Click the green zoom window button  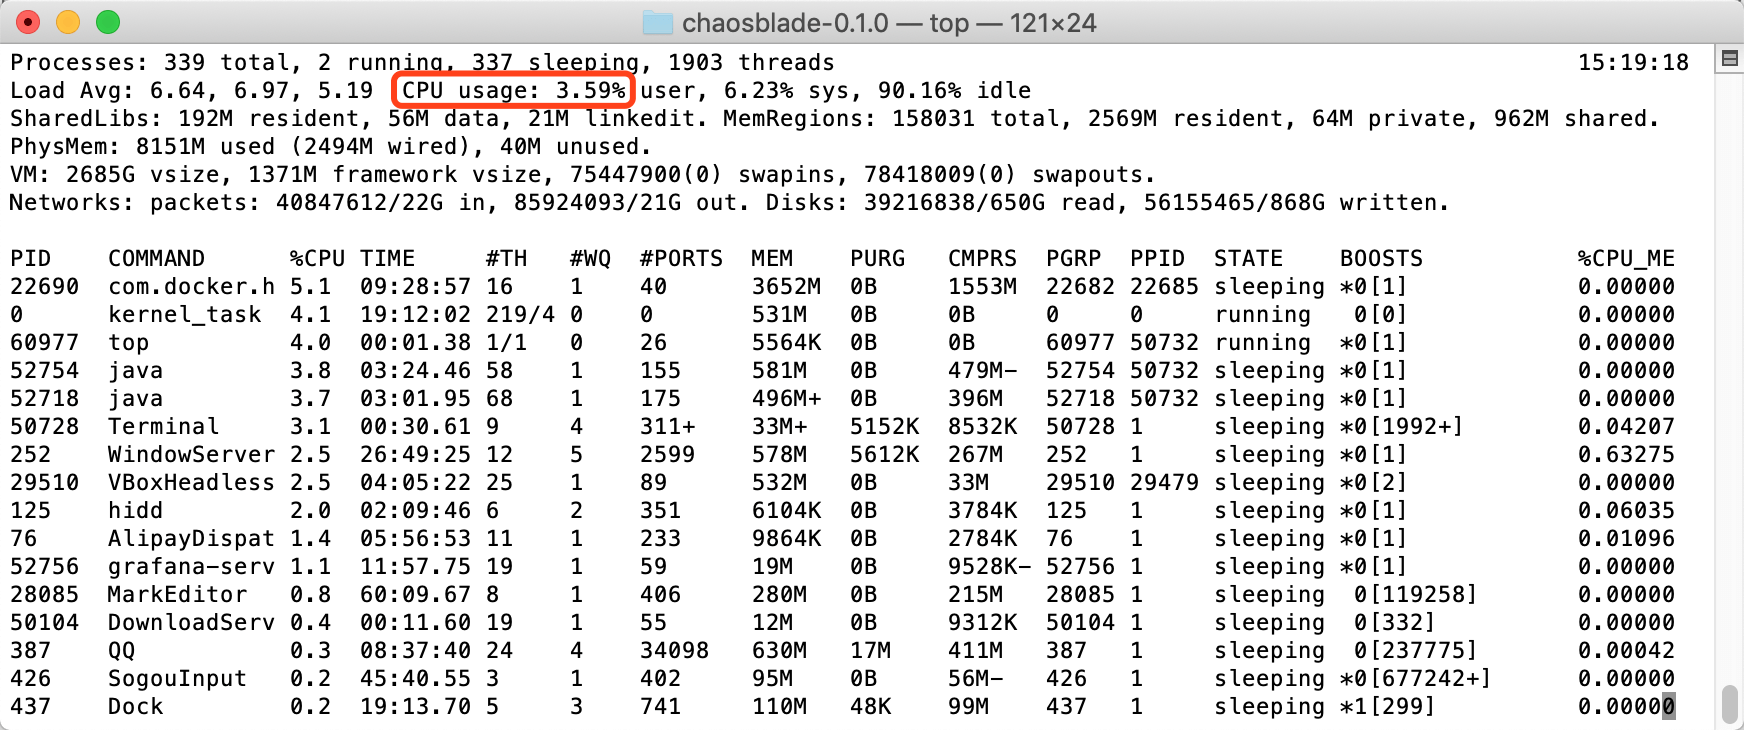click(x=108, y=22)
